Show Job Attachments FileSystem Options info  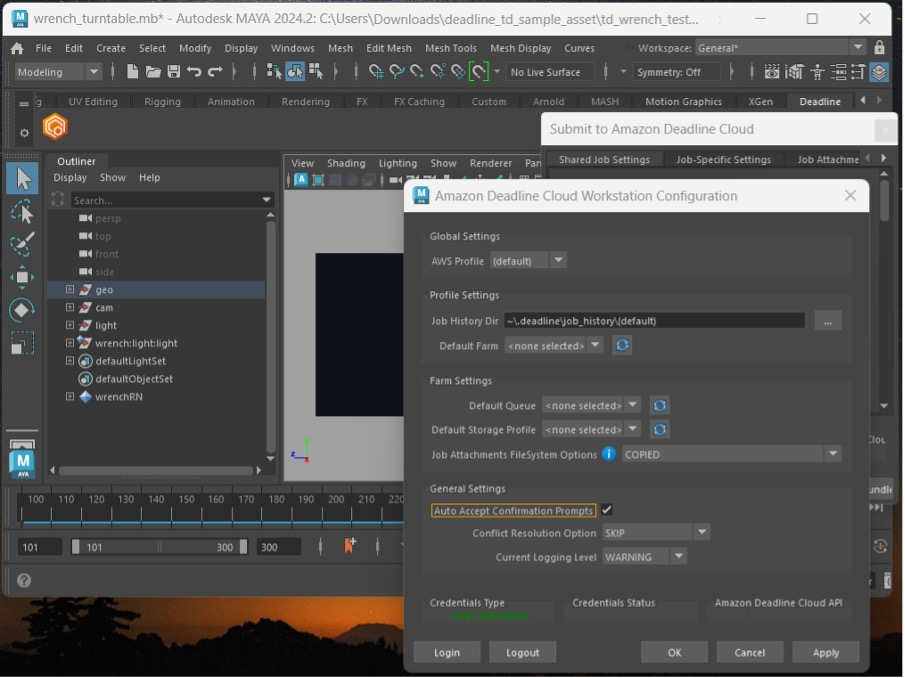(x=608, y=454)
